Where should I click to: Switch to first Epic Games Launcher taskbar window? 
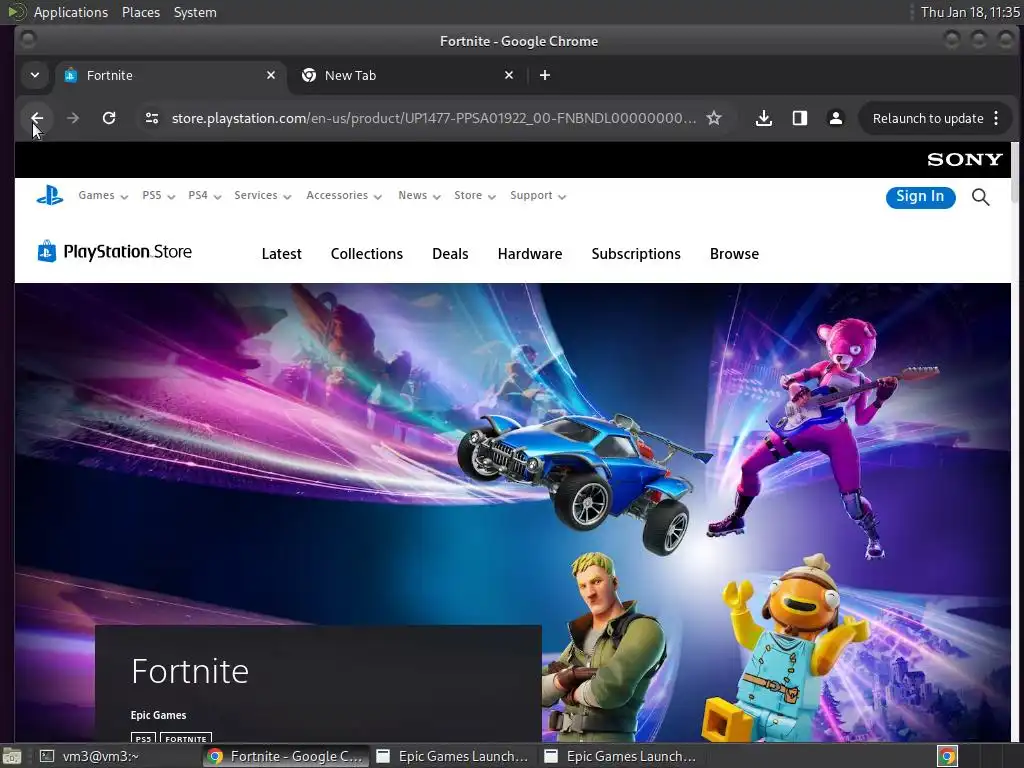(454, 756)
